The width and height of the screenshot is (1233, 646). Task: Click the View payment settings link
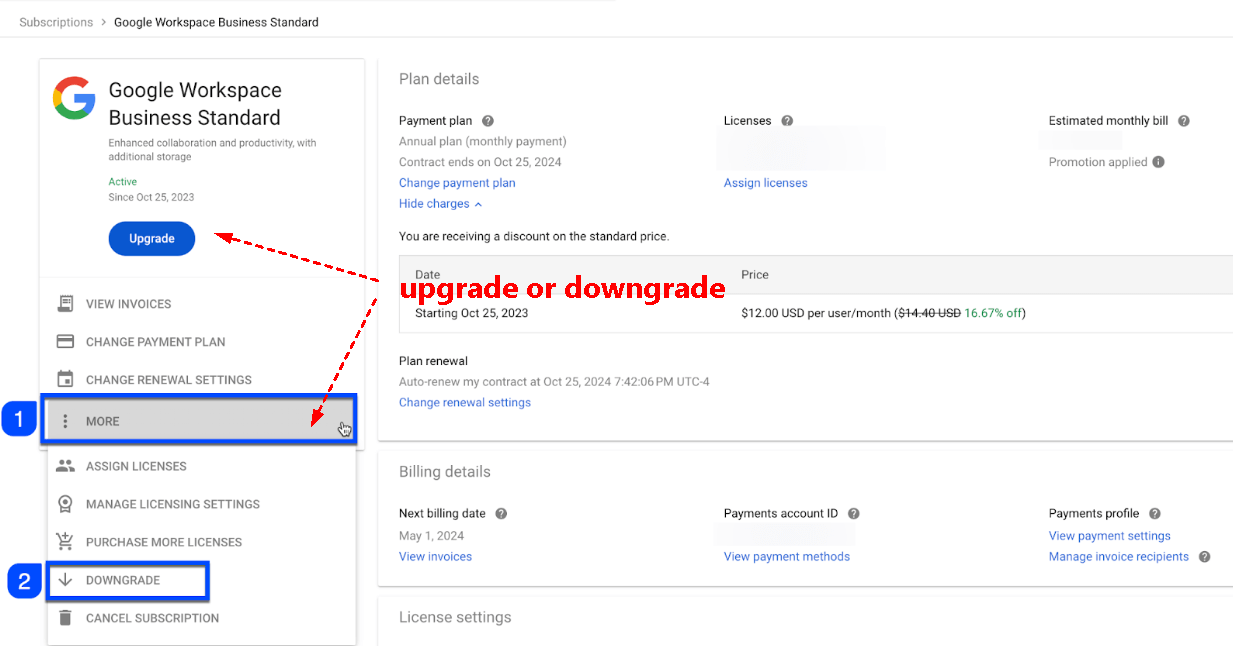[x=1110, y=536]
